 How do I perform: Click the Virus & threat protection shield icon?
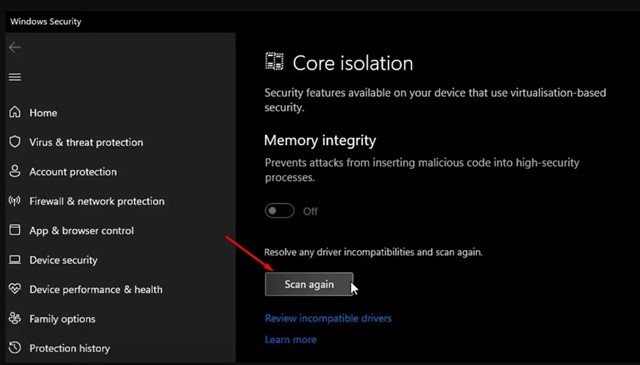pos(15,142)
